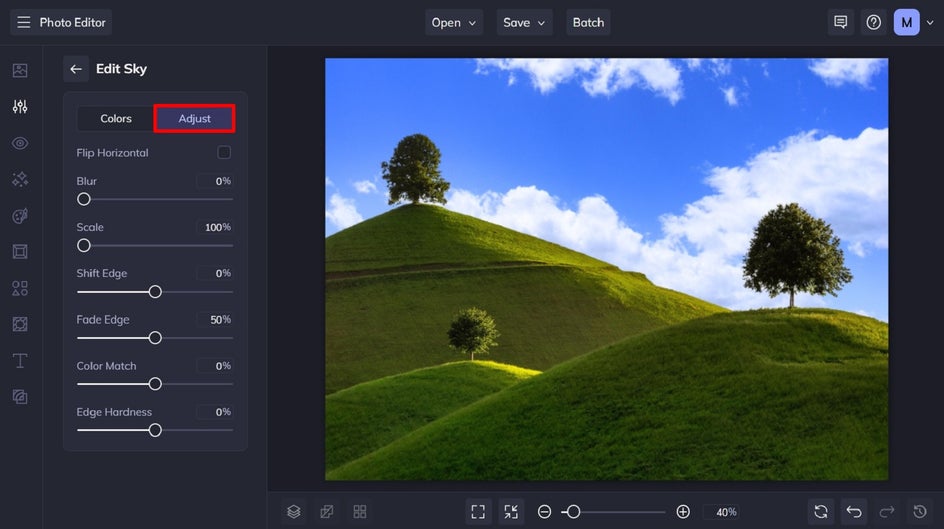Open the grid view icon
The width and height of the screenshot is (944, 529).
pyautogui.click(x=360, y=512)
